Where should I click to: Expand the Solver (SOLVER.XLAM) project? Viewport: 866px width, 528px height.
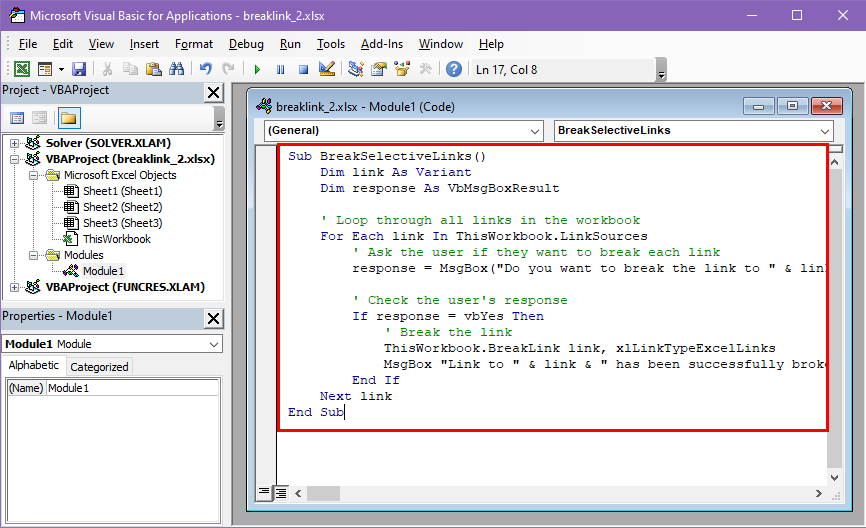[15, 144]
